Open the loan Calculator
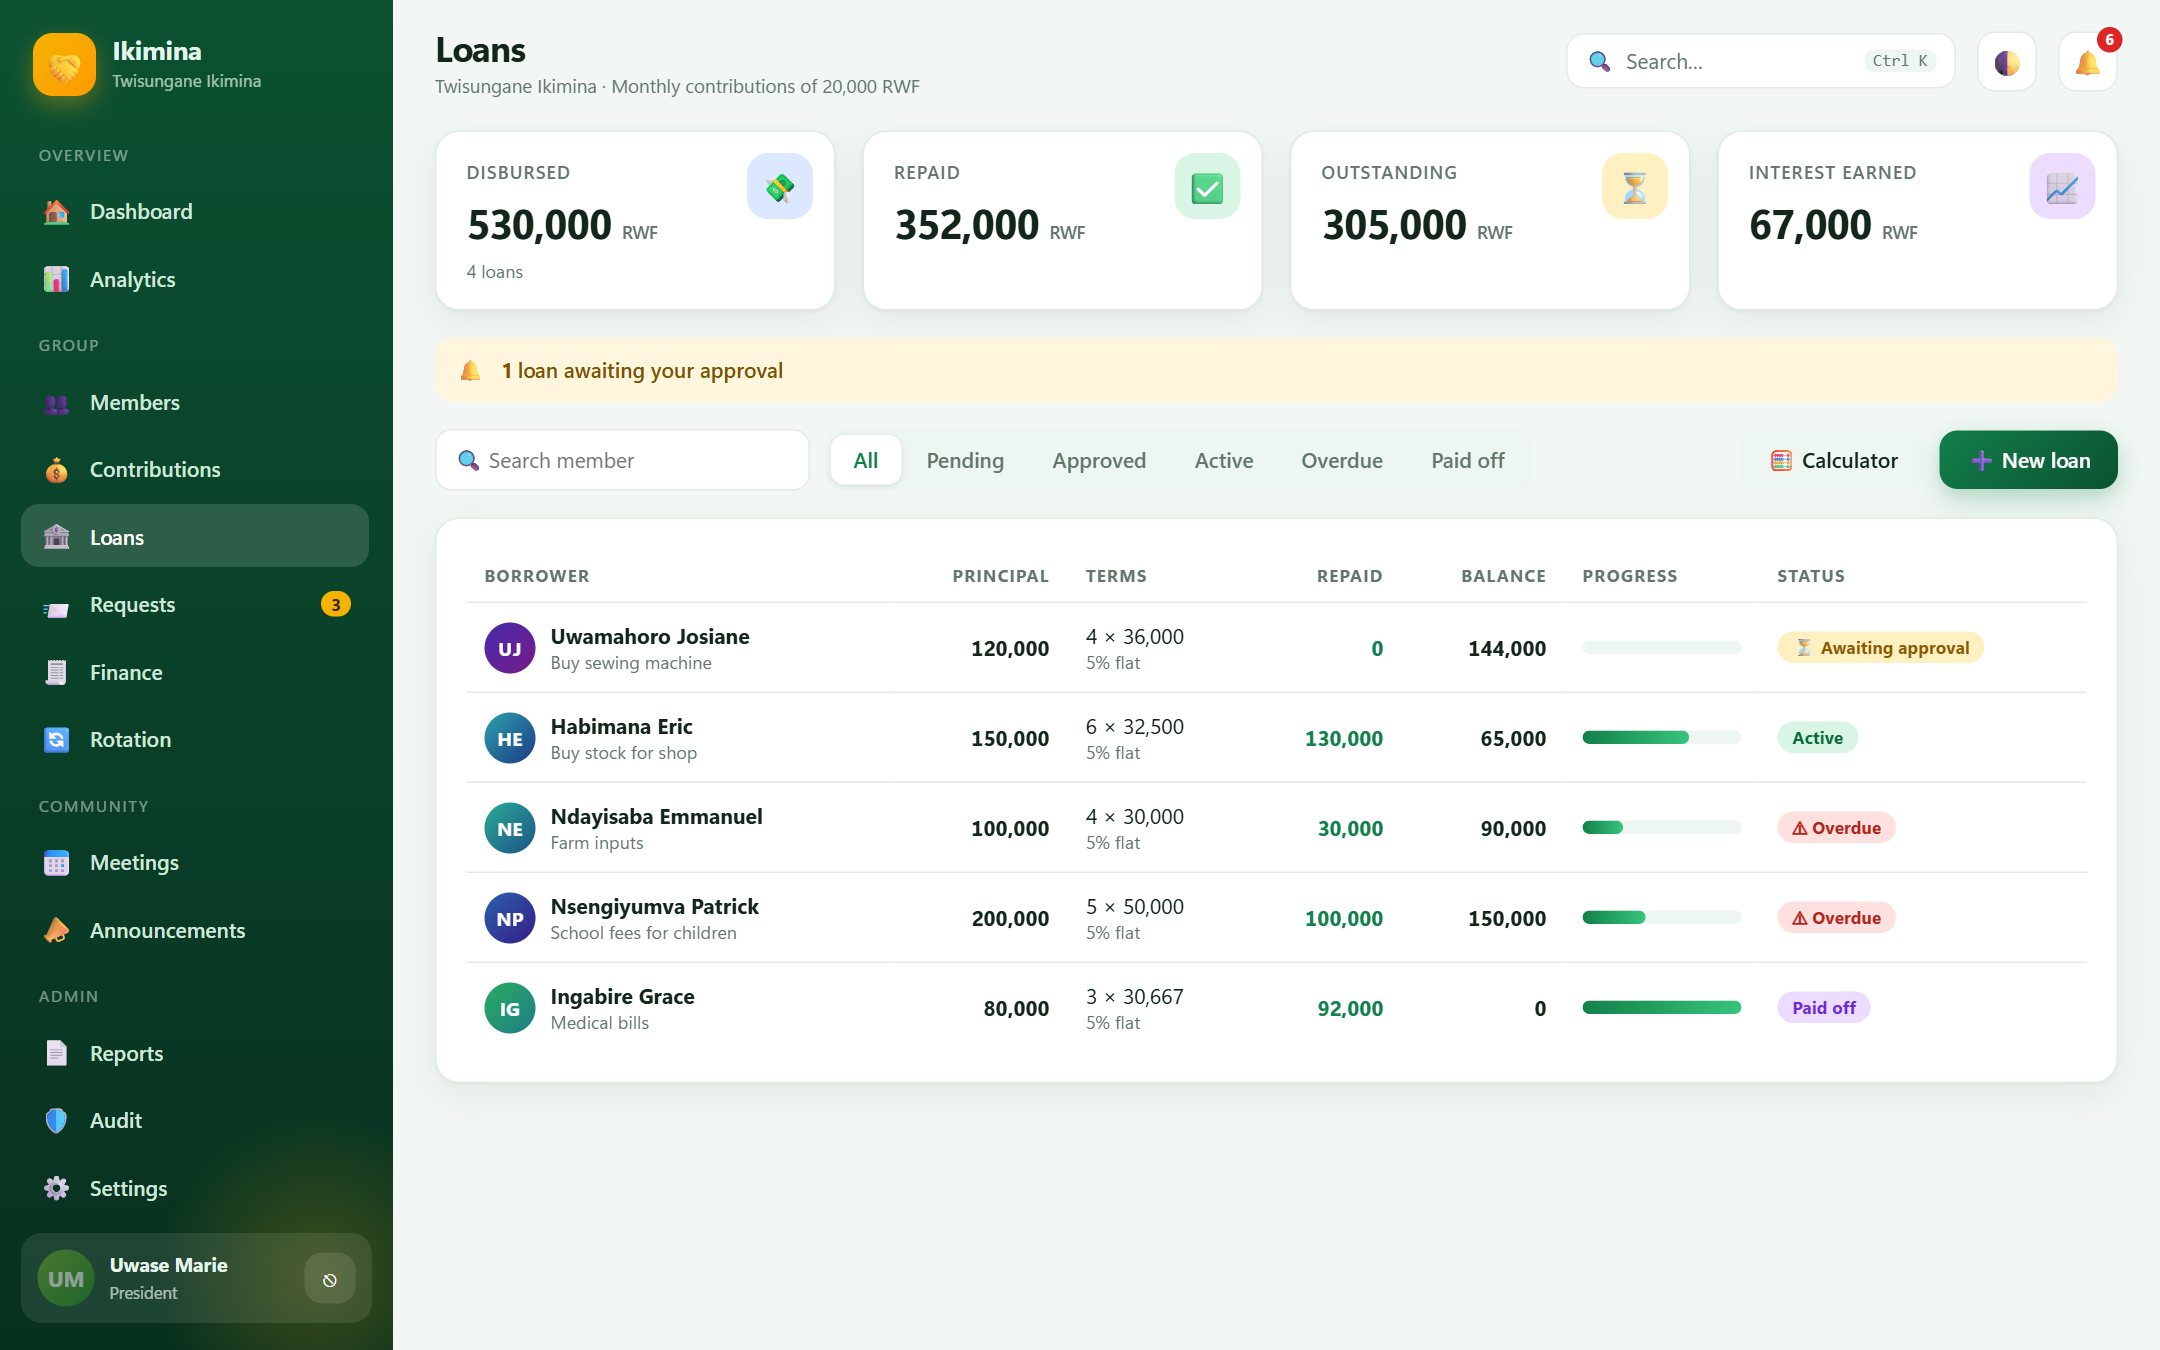2160x1350 pixels. click(1833, 460)
